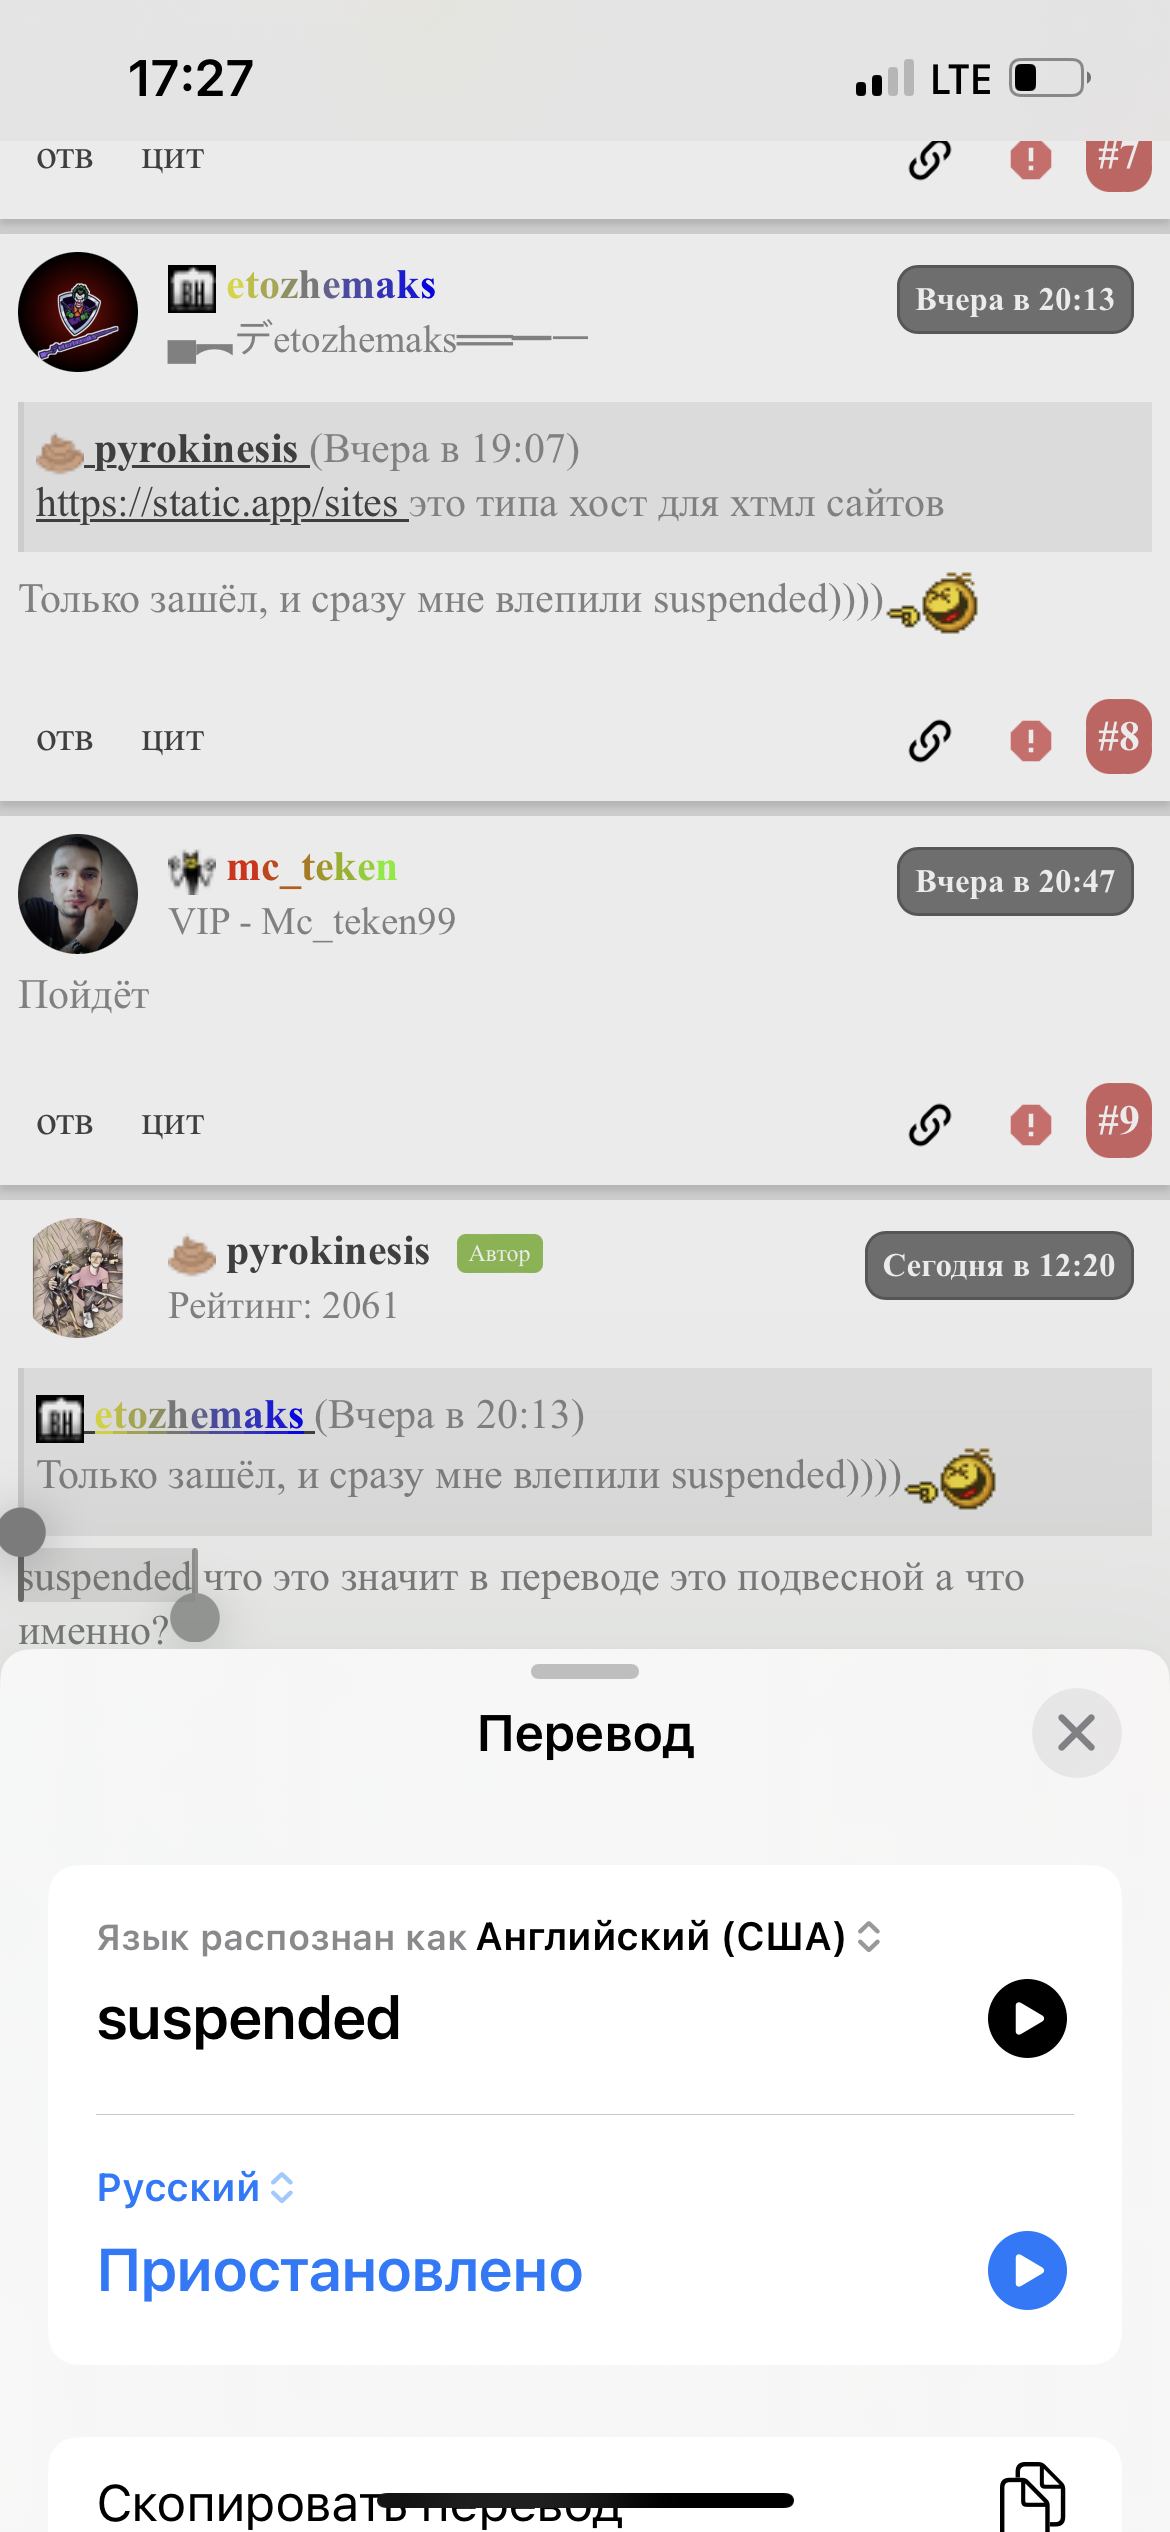Open the #9 post number badge
Image resolution: width=1170 pixels, height=2532 pixels.
pyautogui.click(x=1118, y=1120)
